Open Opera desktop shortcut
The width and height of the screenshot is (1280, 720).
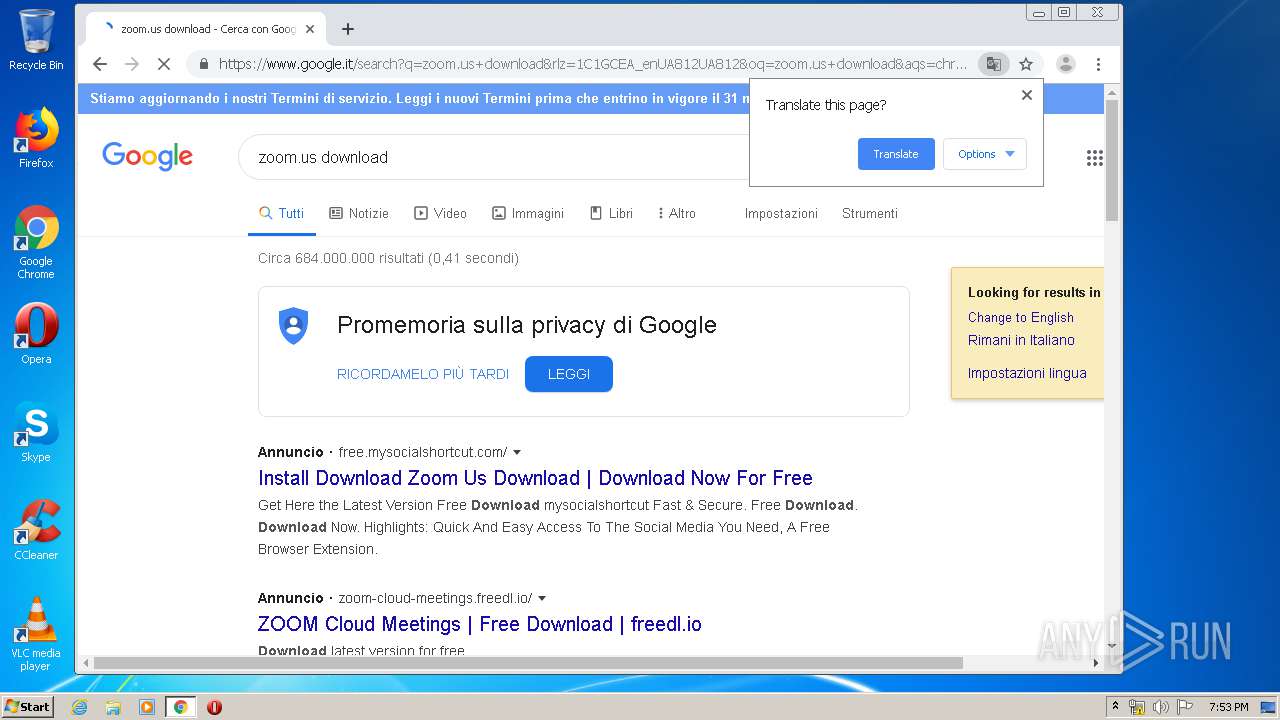coord(36,334)
